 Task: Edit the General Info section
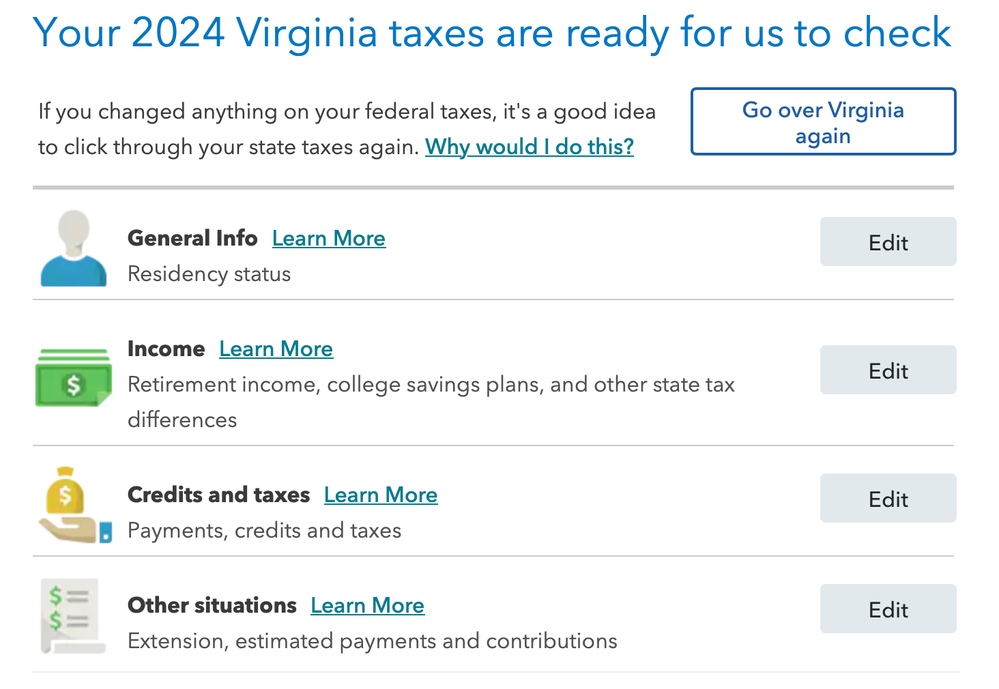pyautogui.click(x=888, y=242)
